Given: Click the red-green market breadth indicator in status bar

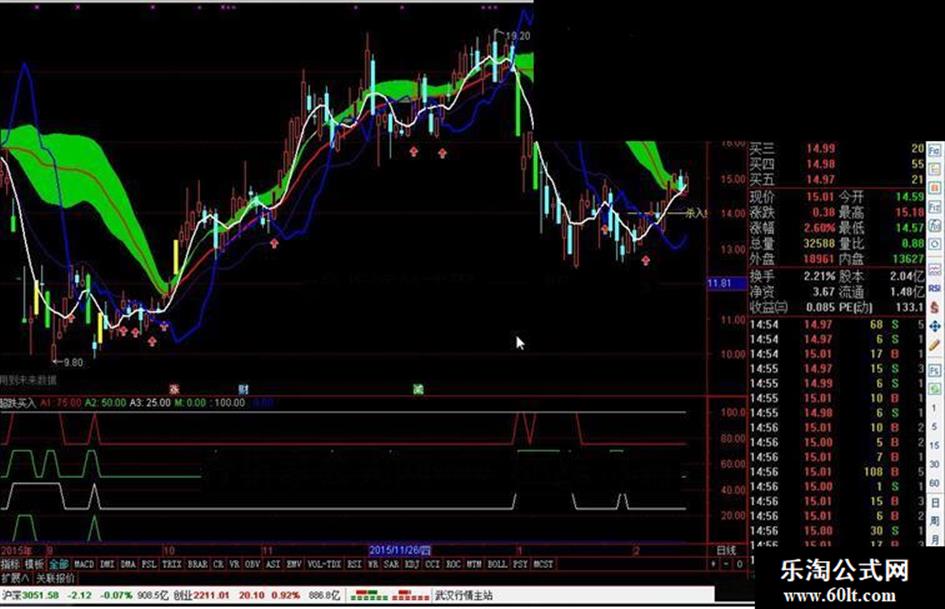Looking at the screenshot, I should pyautogui.click(x=389, y=596).
